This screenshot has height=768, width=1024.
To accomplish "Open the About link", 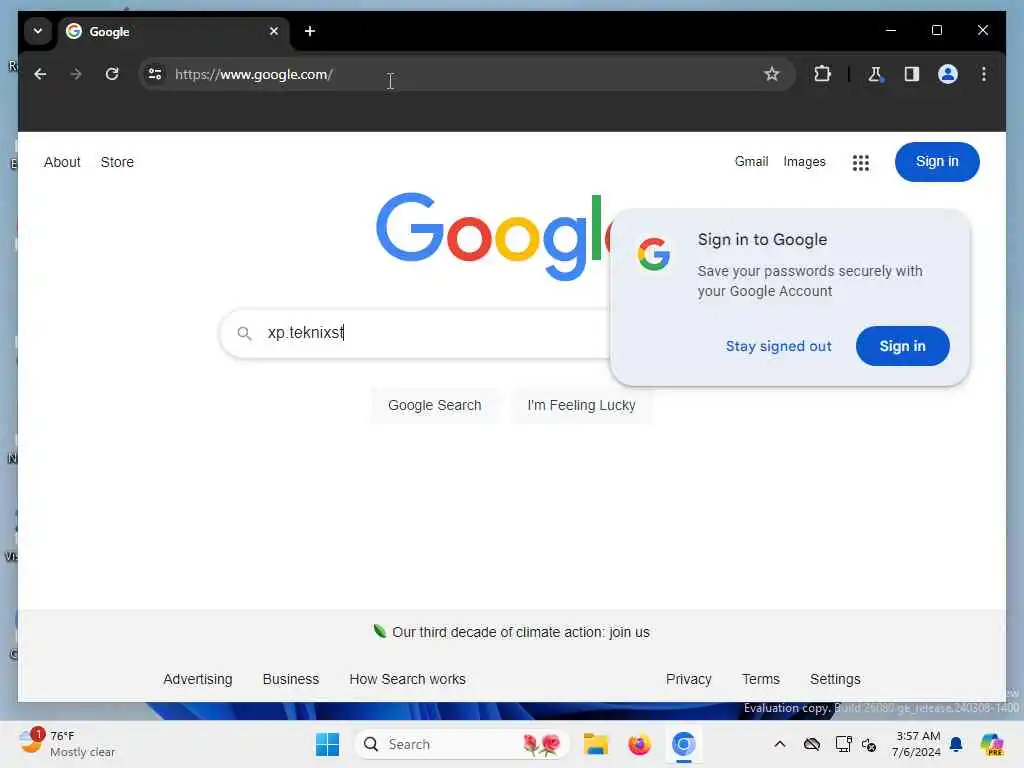I will point(62,162).
